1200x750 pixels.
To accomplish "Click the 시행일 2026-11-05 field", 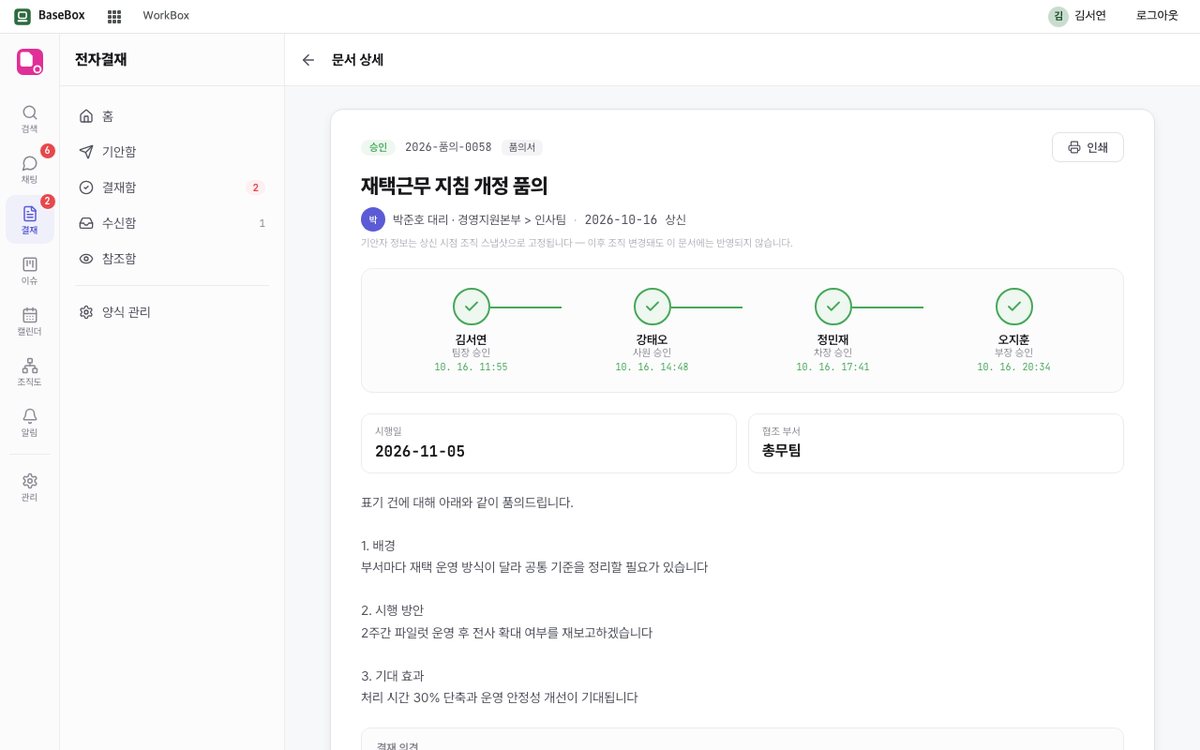I will (x=548, y=443).
